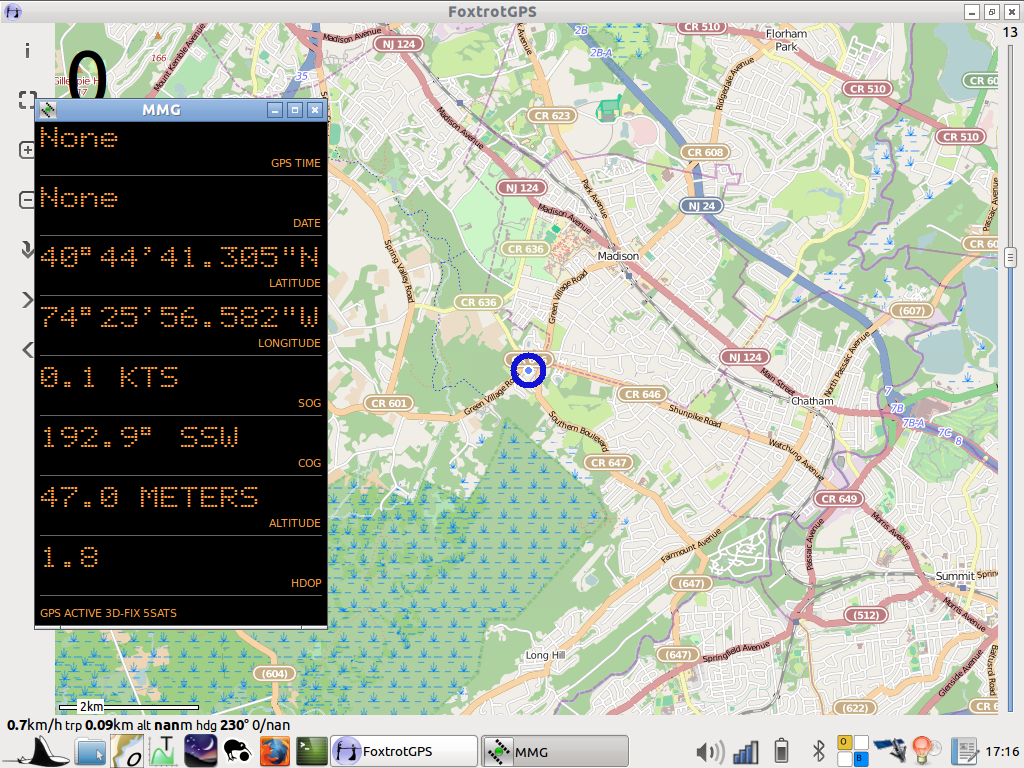Click the blue GPS position marker on map
The width and height of the screenshot is (1024, 768).
tap(528, 370)
